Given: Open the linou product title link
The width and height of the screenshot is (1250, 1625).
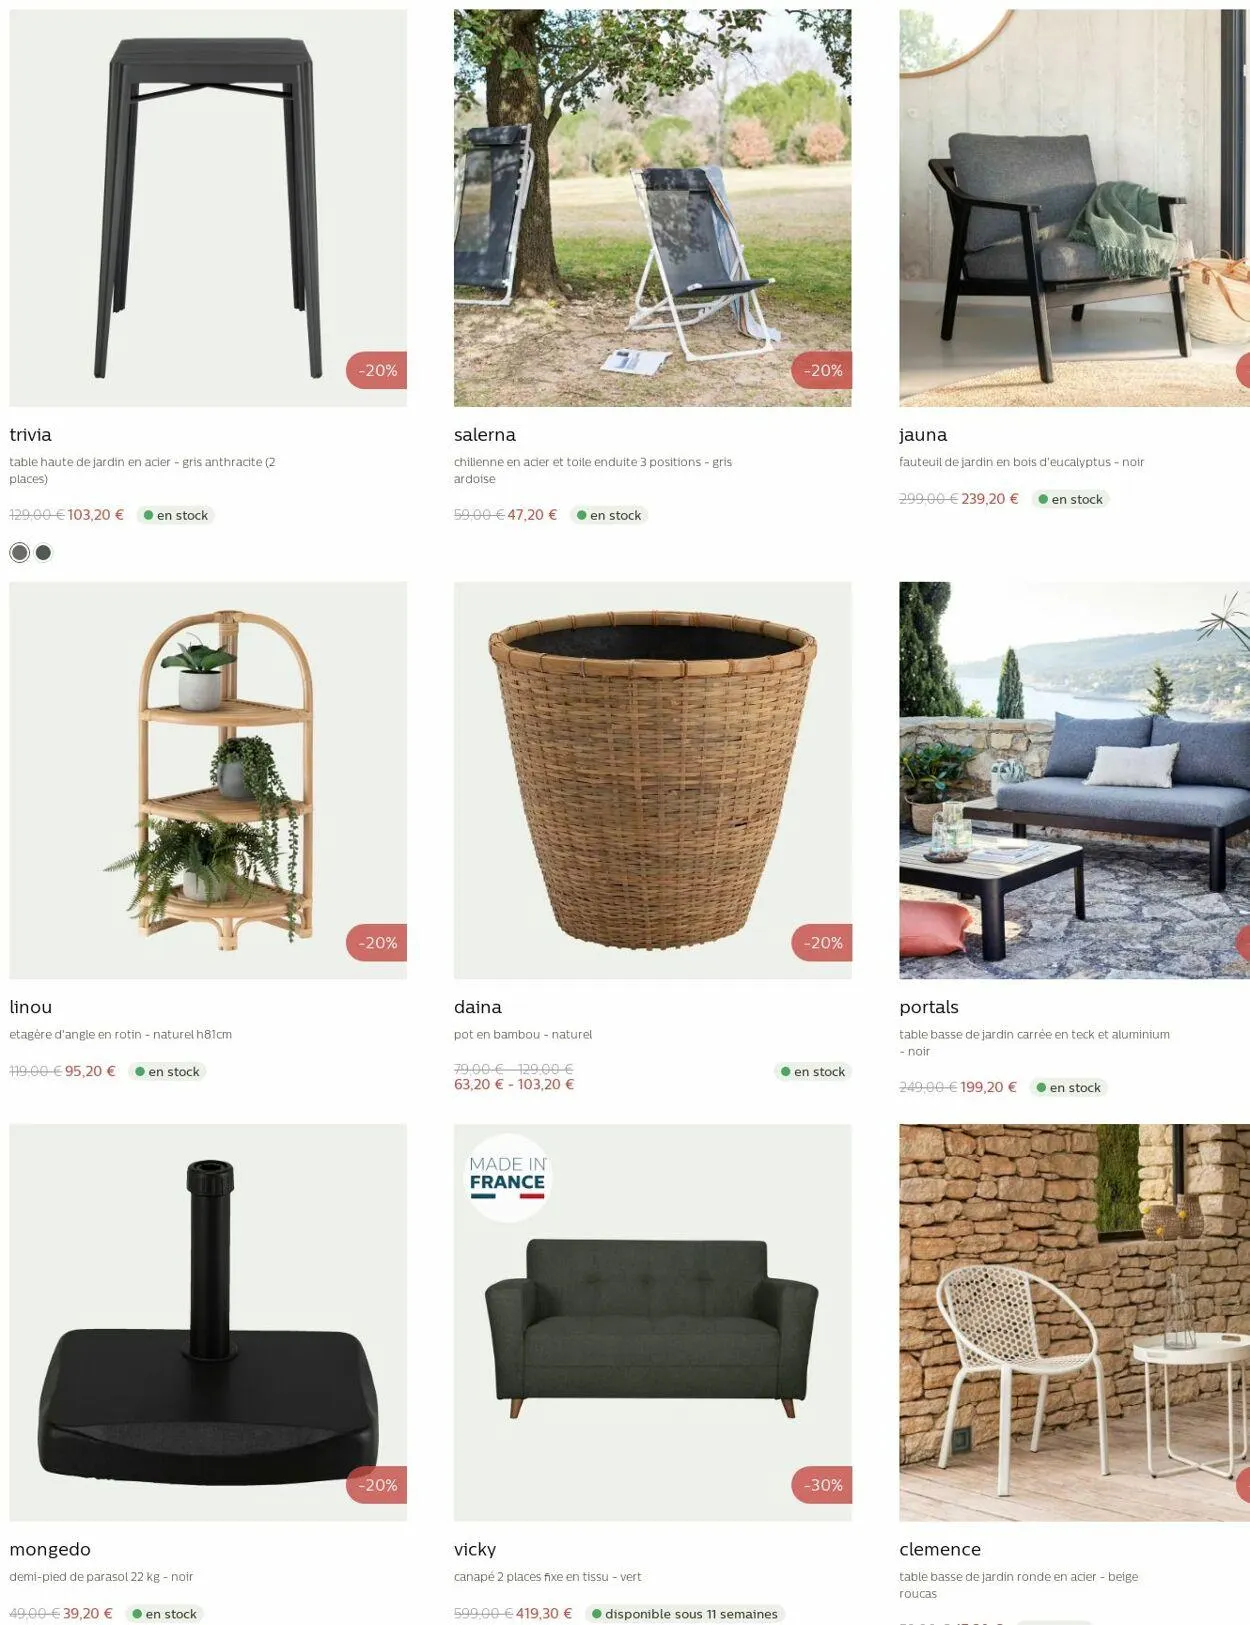Looking at the screenshot, I should (x=31, y=1007).
